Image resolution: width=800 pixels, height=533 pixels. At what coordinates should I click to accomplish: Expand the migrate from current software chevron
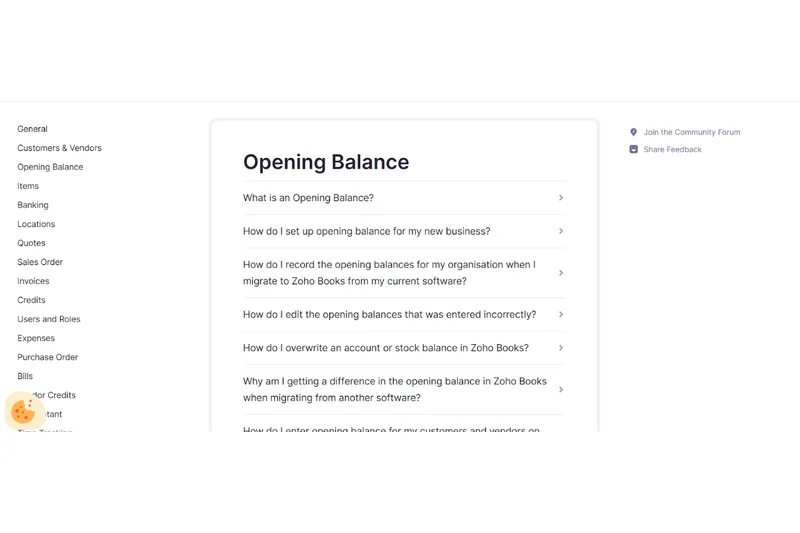click(x=560, y=273)
